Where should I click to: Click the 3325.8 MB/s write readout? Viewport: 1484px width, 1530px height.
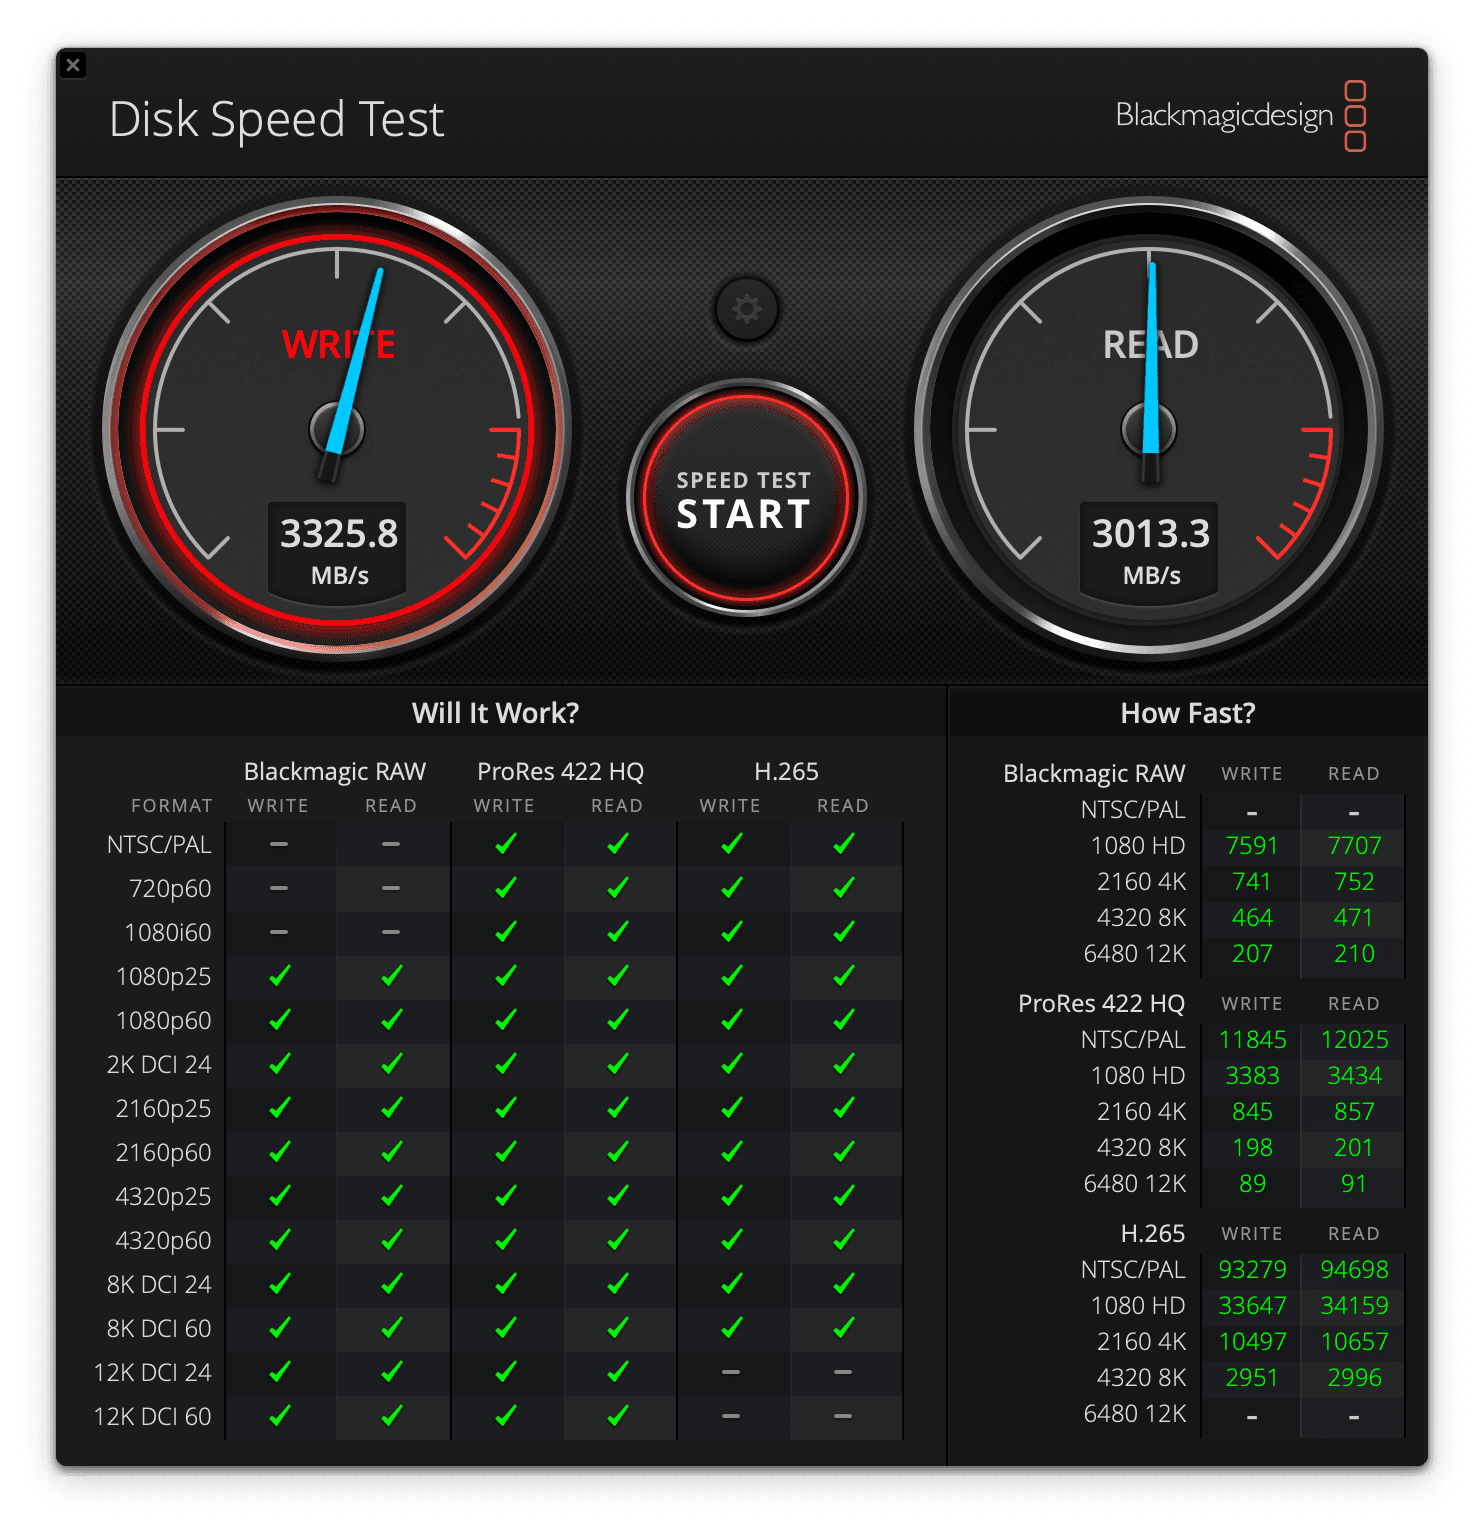(337, 548)
